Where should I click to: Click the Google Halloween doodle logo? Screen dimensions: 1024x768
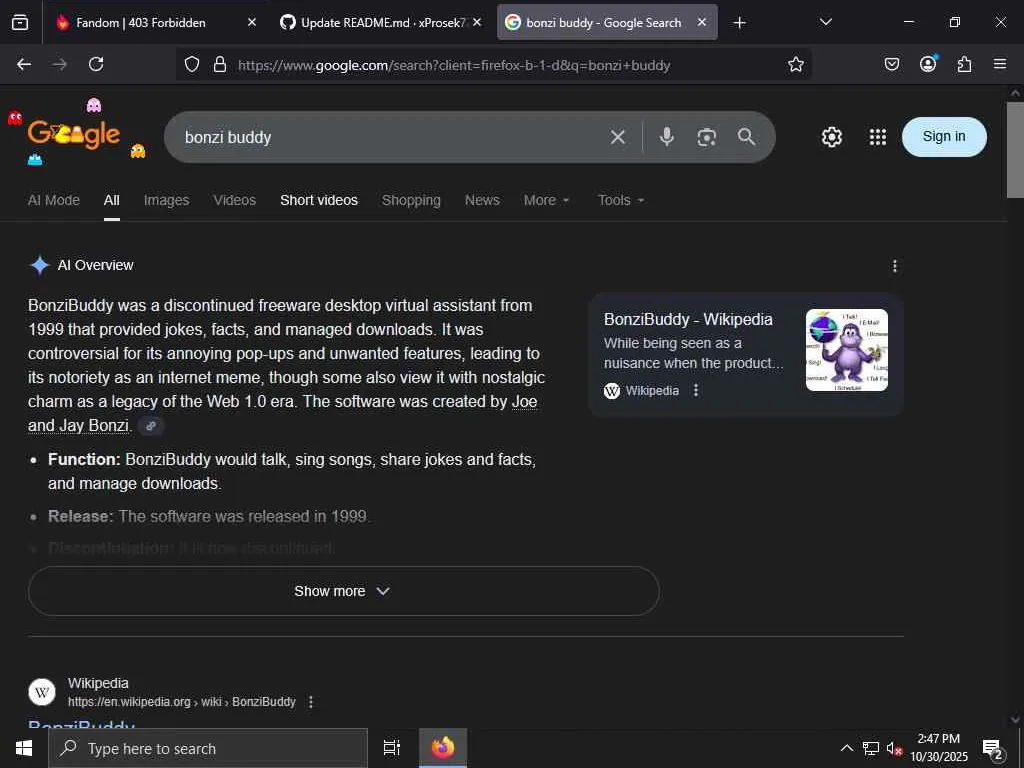(x=74, y=135)
